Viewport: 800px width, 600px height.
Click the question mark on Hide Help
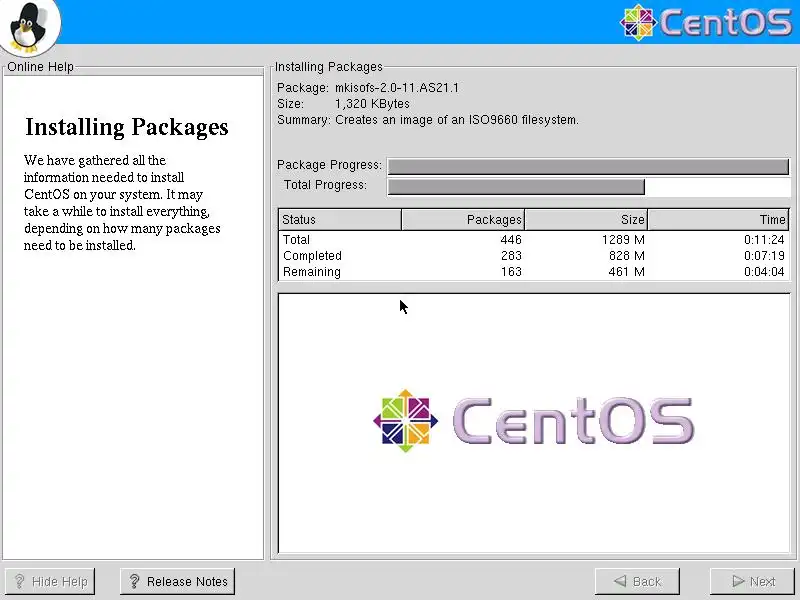click(x=19, y=581)
